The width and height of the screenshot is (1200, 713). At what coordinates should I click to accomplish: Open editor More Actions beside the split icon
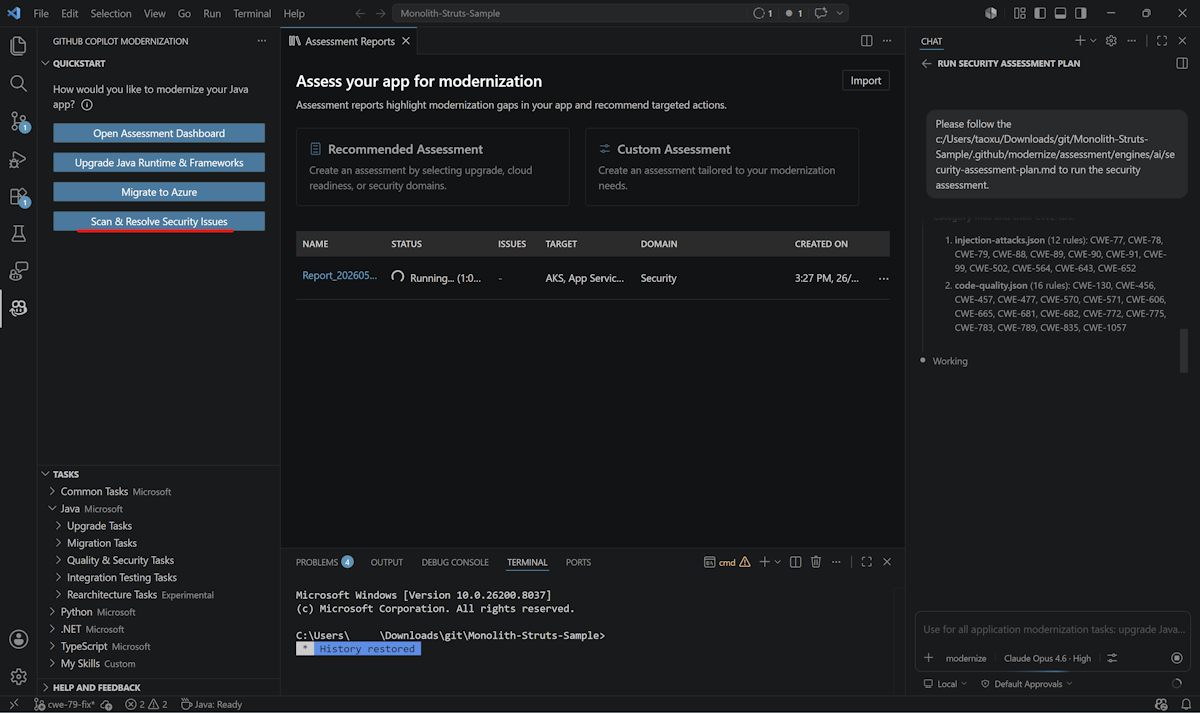coord(887,41)
